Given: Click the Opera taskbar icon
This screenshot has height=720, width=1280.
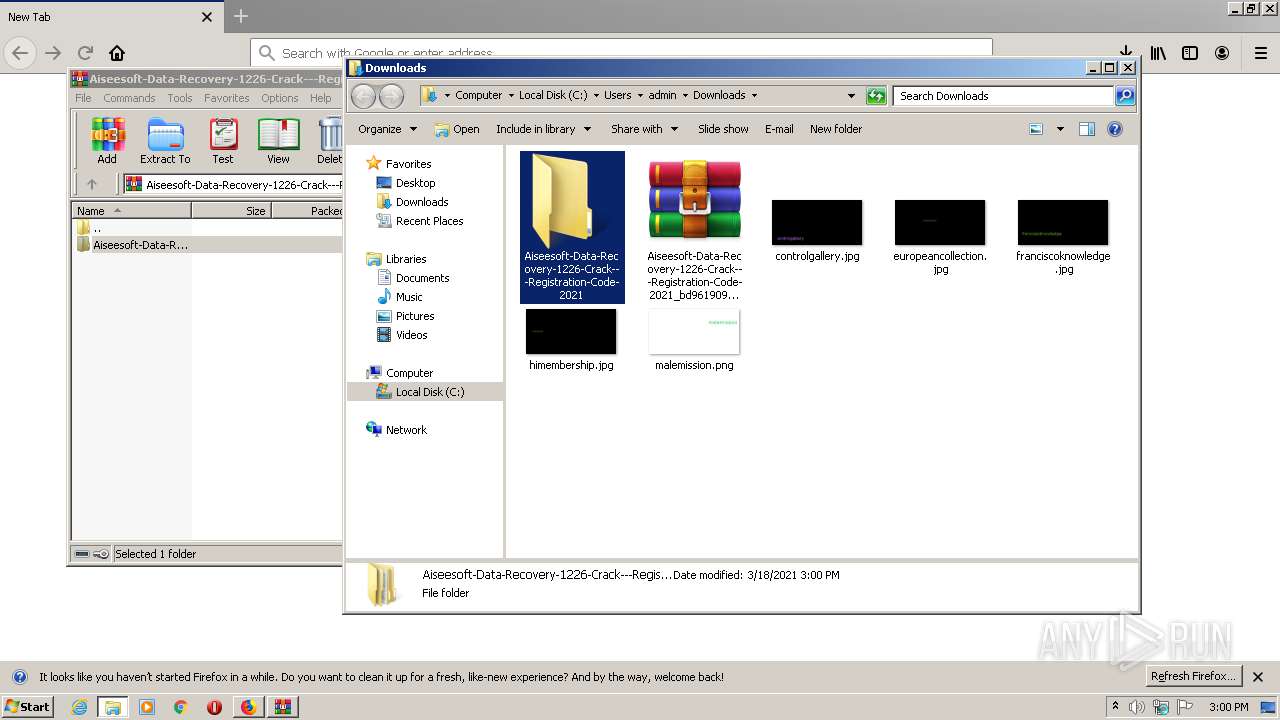Looking at the screenshot, I should click(214, 707).
